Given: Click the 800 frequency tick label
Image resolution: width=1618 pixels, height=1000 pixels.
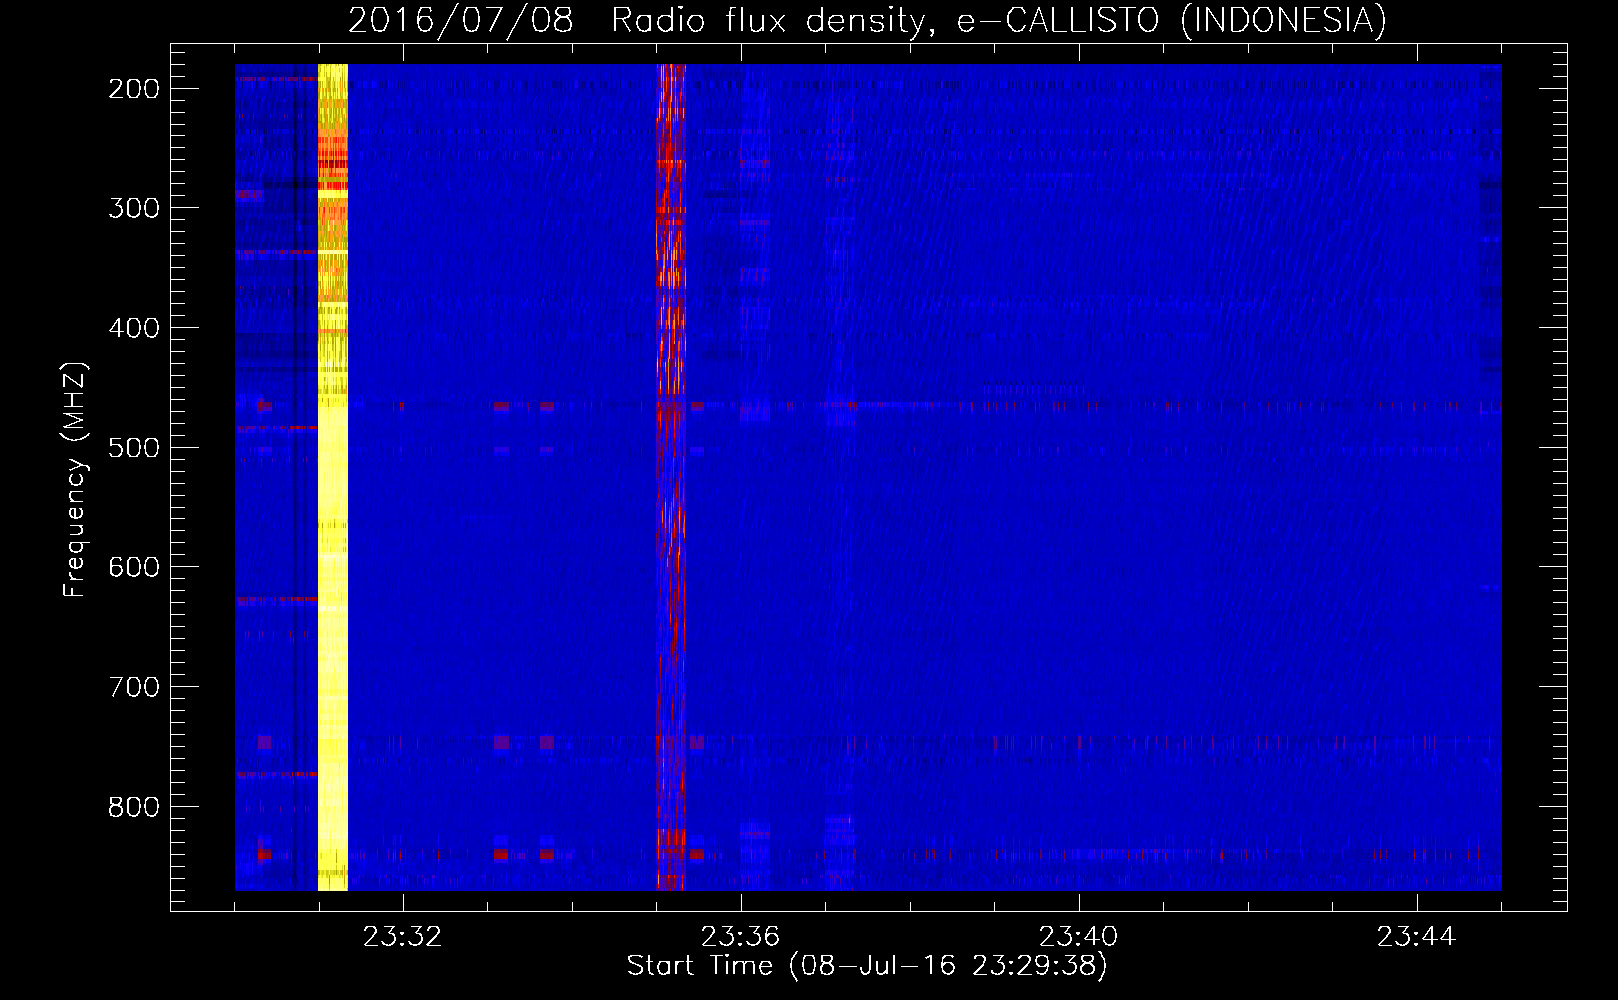Looking at the screenshot, I should (133, 806).
